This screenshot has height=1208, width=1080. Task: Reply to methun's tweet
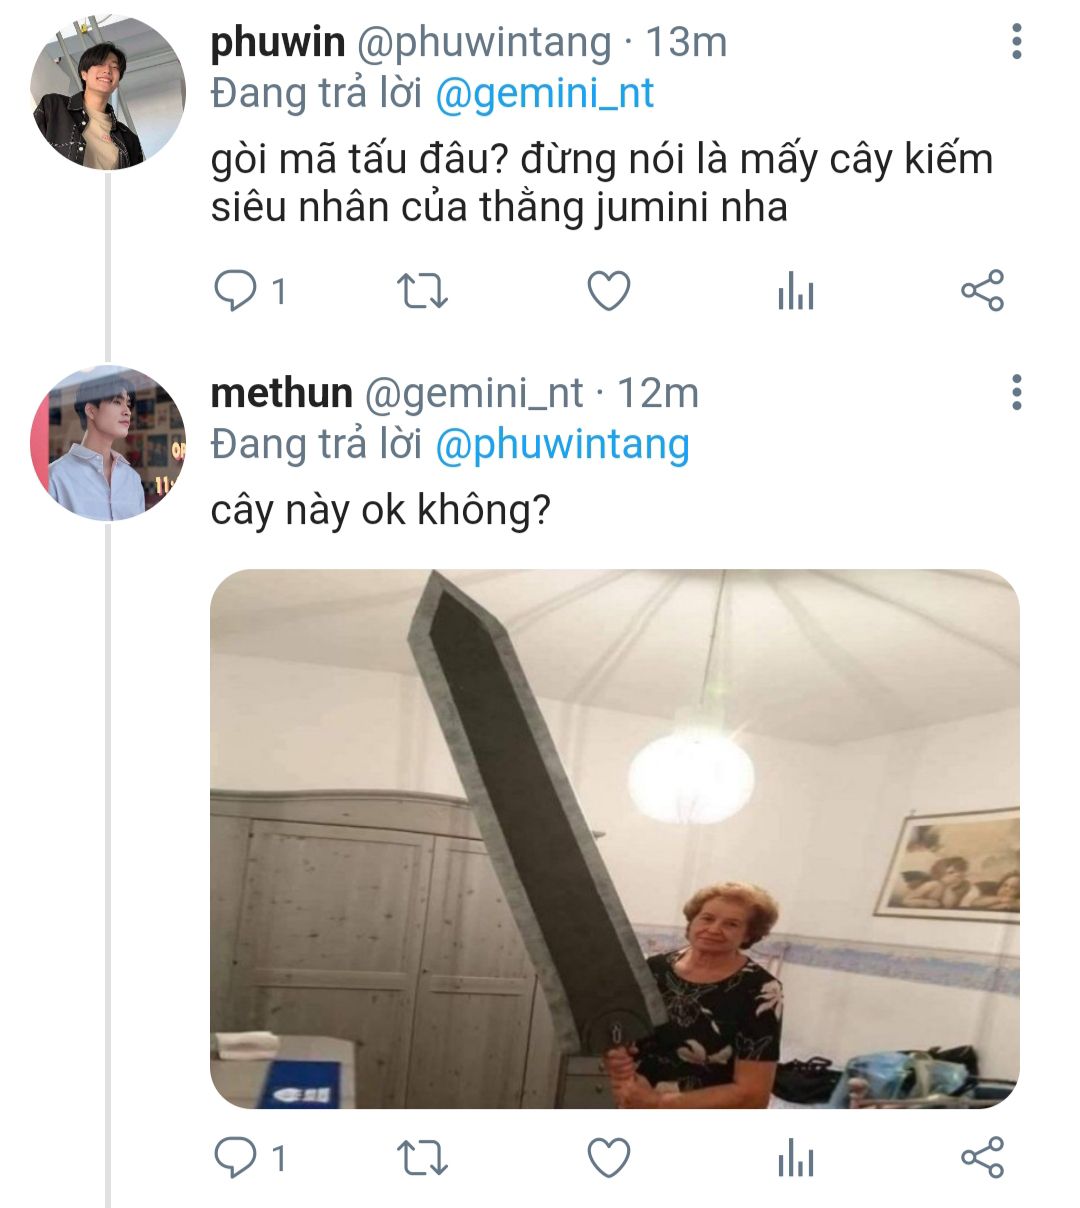pos(236,1158)
